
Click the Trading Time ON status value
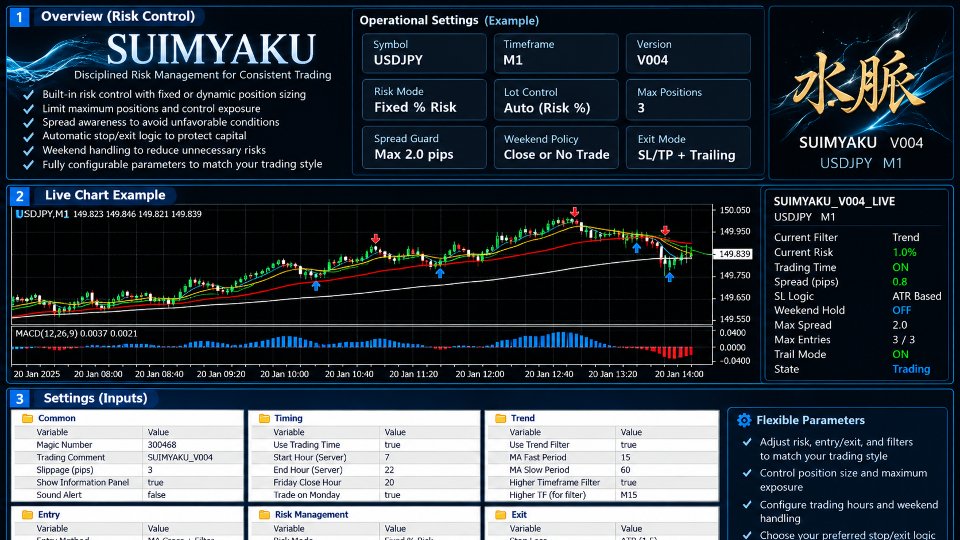[x=900, y=268]
